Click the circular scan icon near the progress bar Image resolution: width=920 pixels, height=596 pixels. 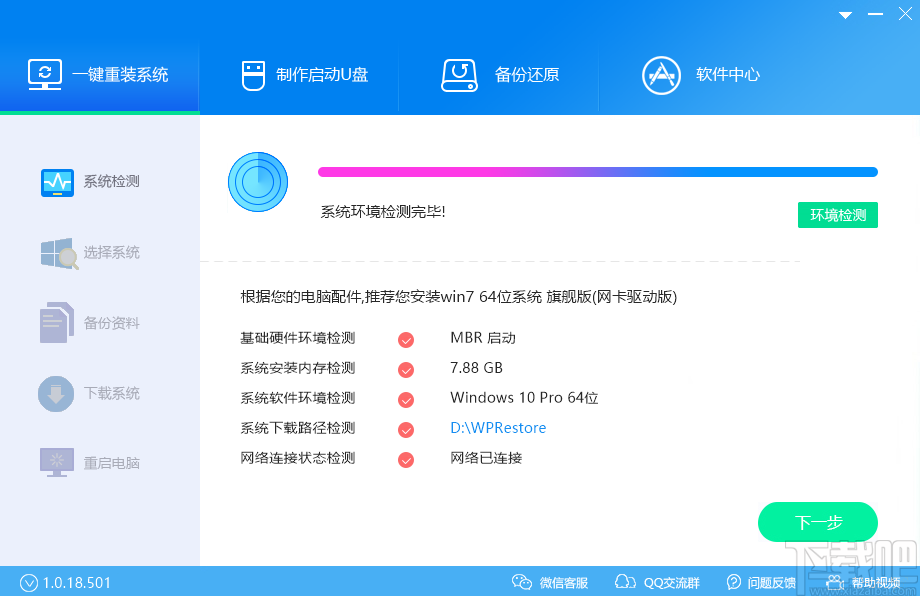pos(258,181)
